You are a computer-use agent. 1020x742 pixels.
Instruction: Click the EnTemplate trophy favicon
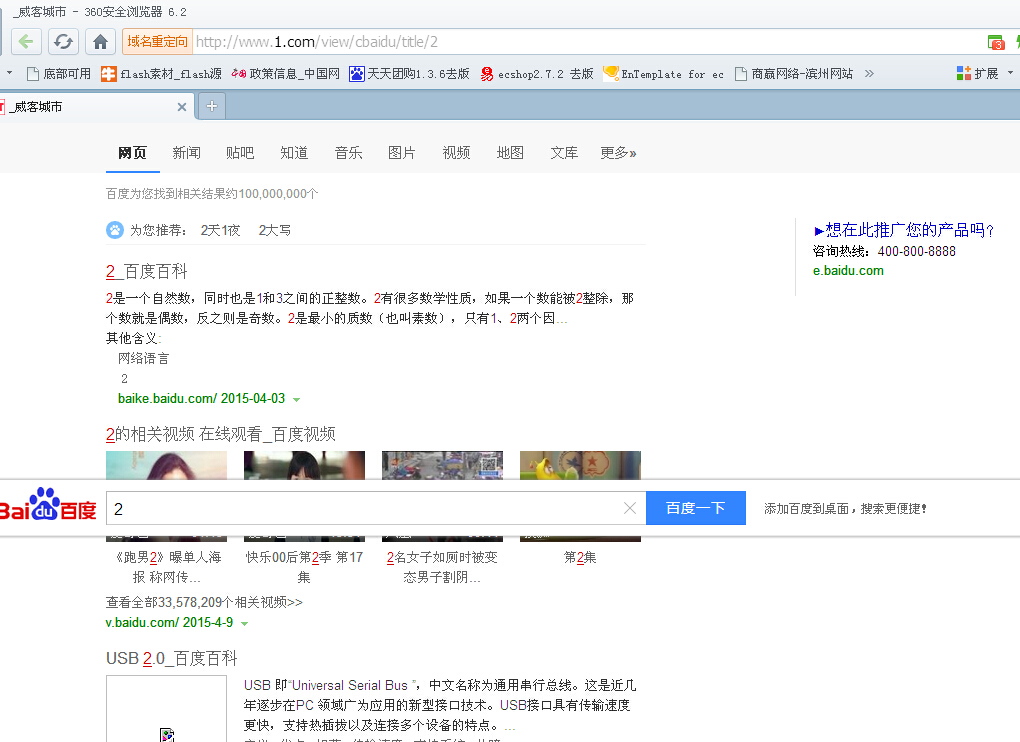click(610, 73)
